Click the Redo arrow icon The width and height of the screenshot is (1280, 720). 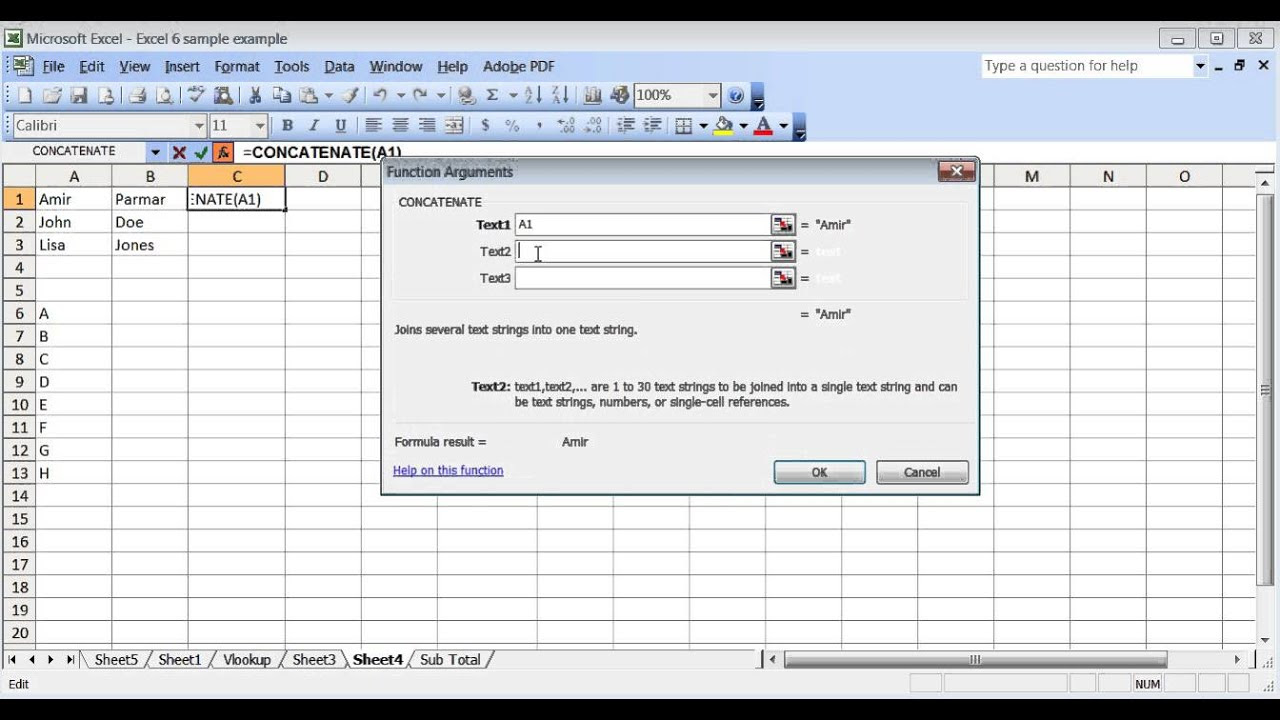421,96
